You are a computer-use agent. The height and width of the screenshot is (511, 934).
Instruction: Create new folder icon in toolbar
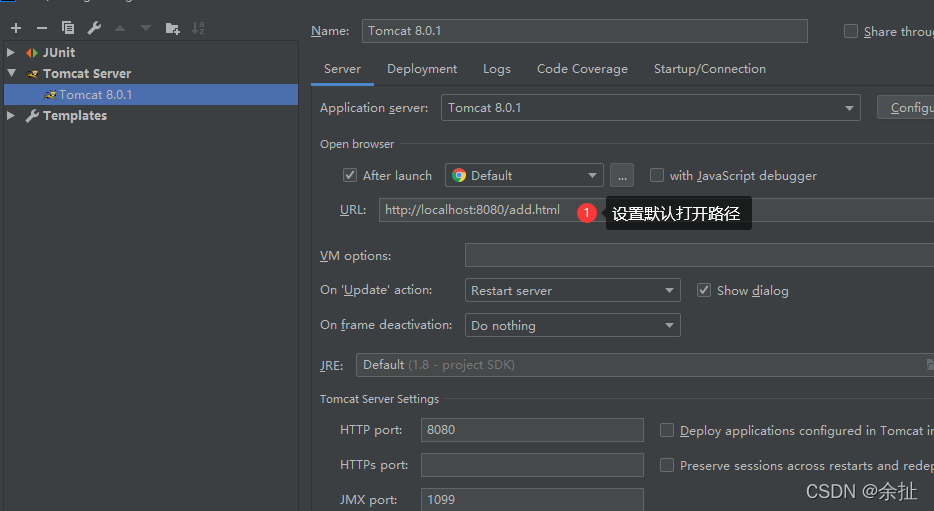pyautogui.click(x=172, y=28)
